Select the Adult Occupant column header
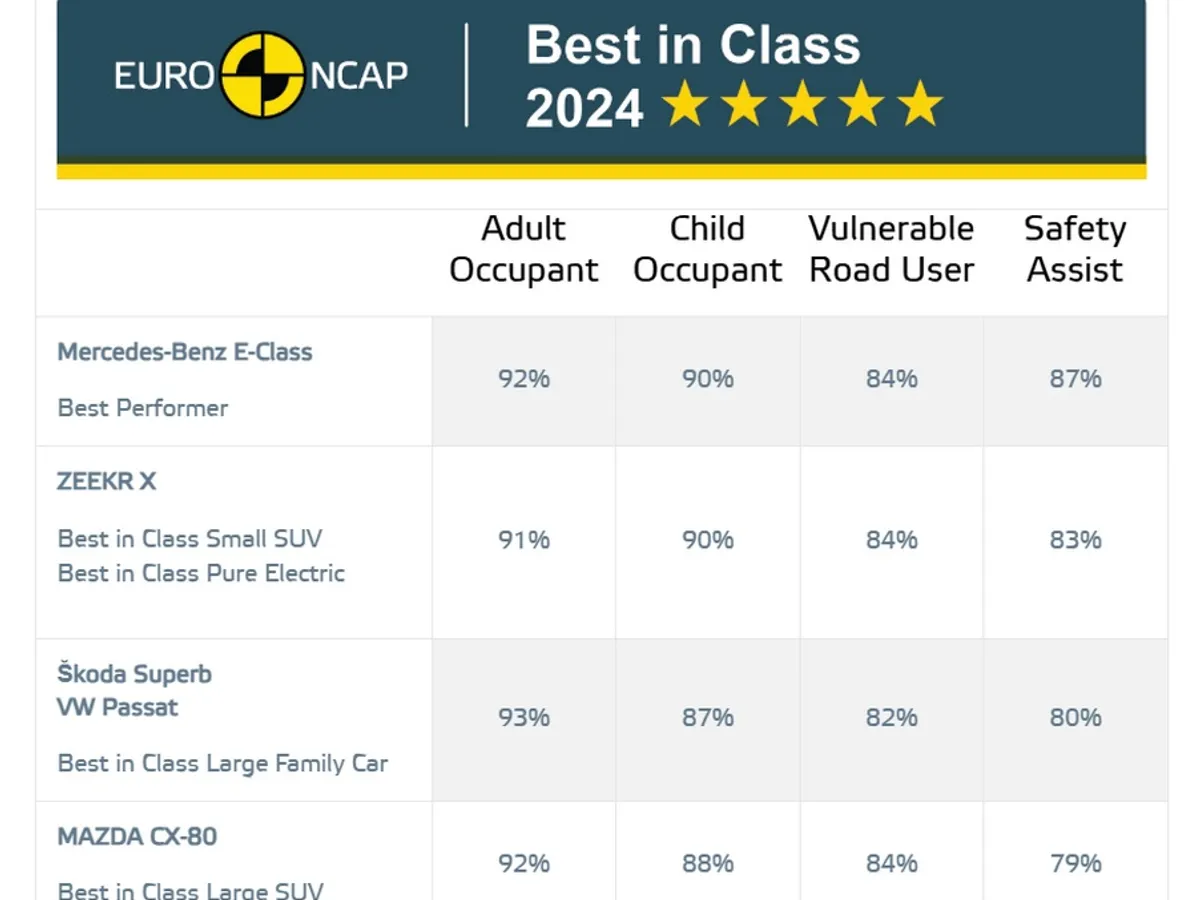Screen dimensions: 1200x900 click(523, 249)
